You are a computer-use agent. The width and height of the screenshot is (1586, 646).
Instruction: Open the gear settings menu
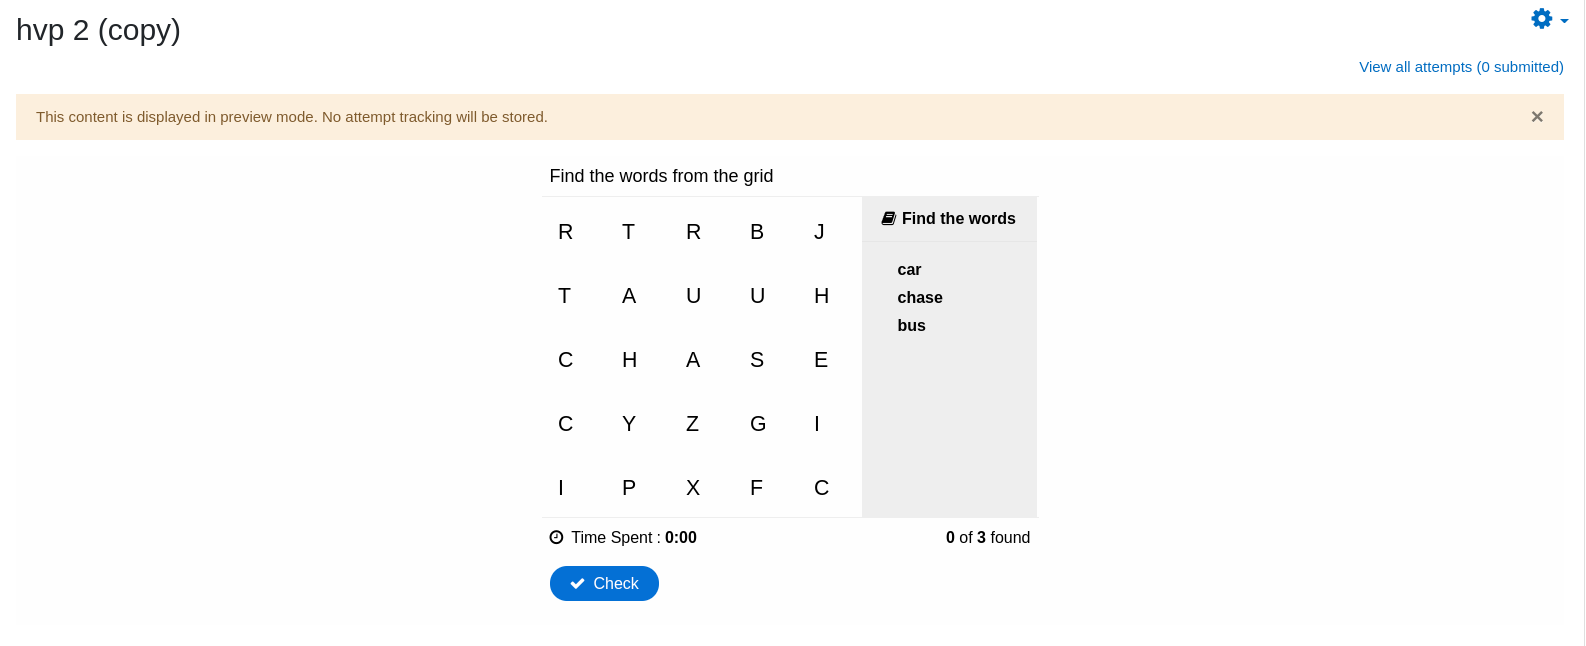1541,19
